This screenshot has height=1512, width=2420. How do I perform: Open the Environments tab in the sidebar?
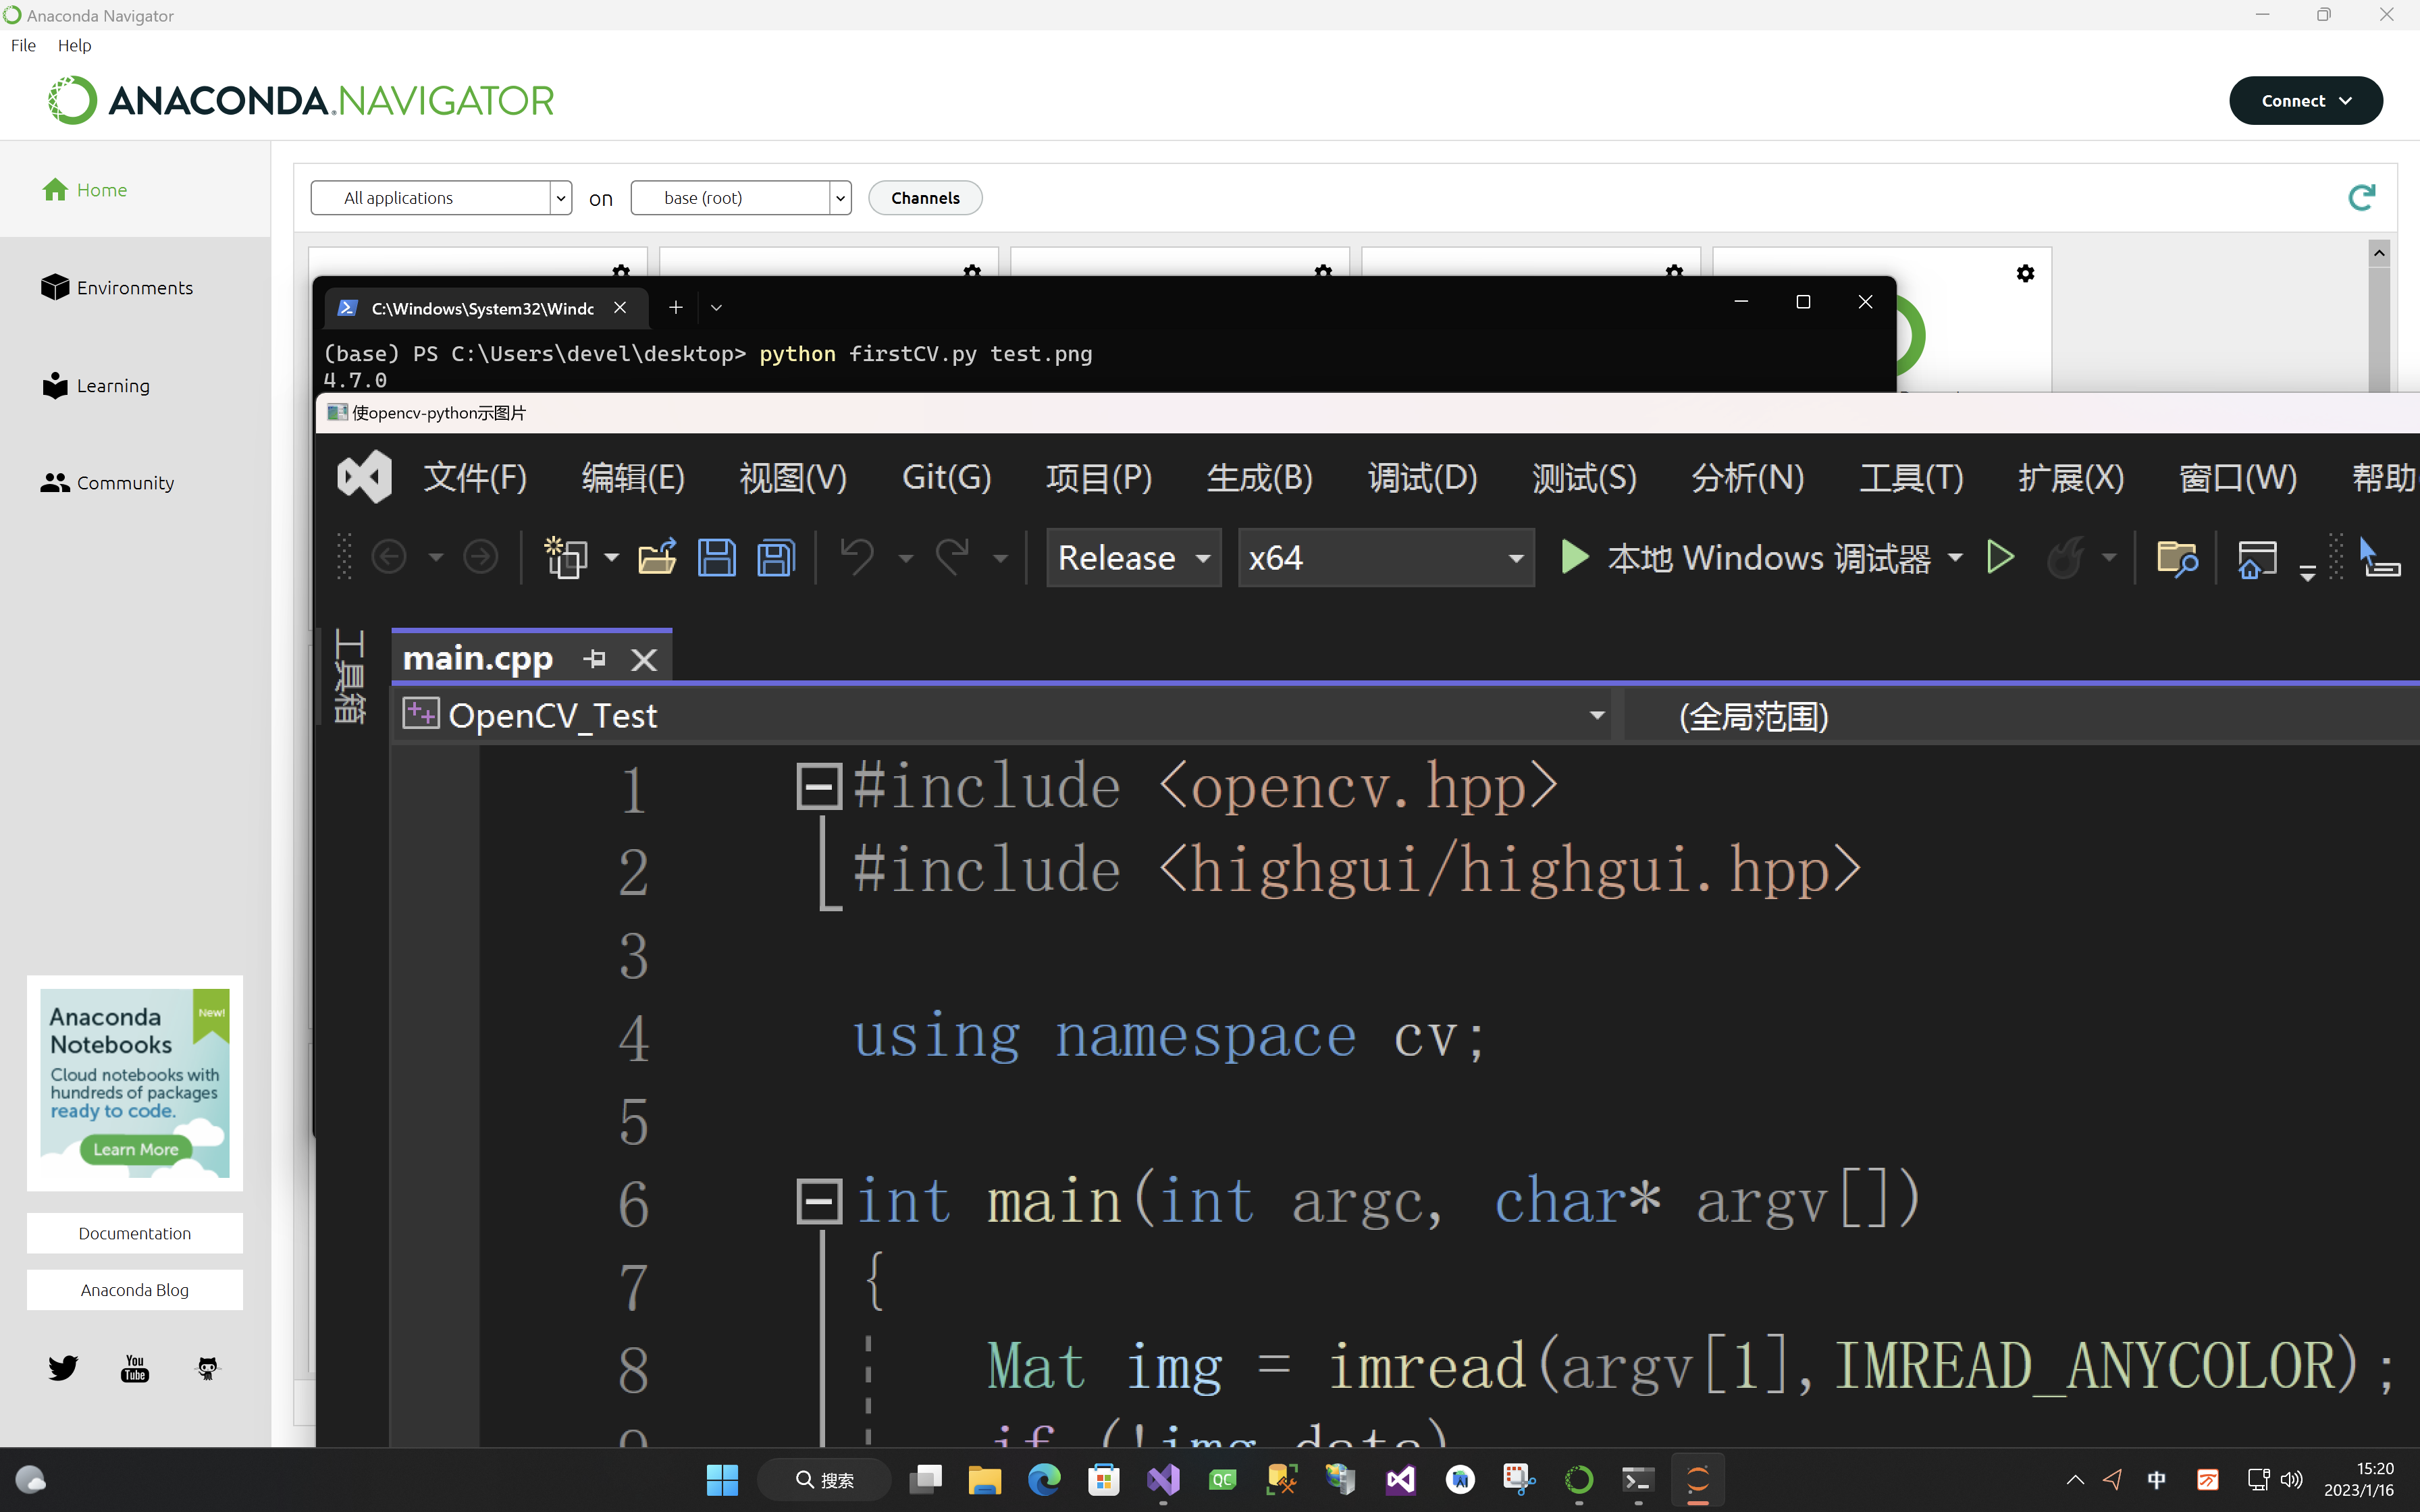coord(134,288)
